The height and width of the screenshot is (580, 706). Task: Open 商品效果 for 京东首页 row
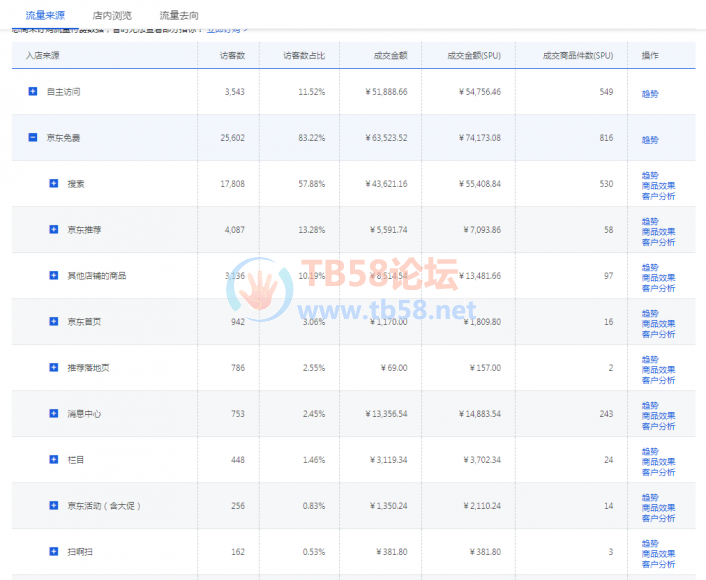pos(658,323)
